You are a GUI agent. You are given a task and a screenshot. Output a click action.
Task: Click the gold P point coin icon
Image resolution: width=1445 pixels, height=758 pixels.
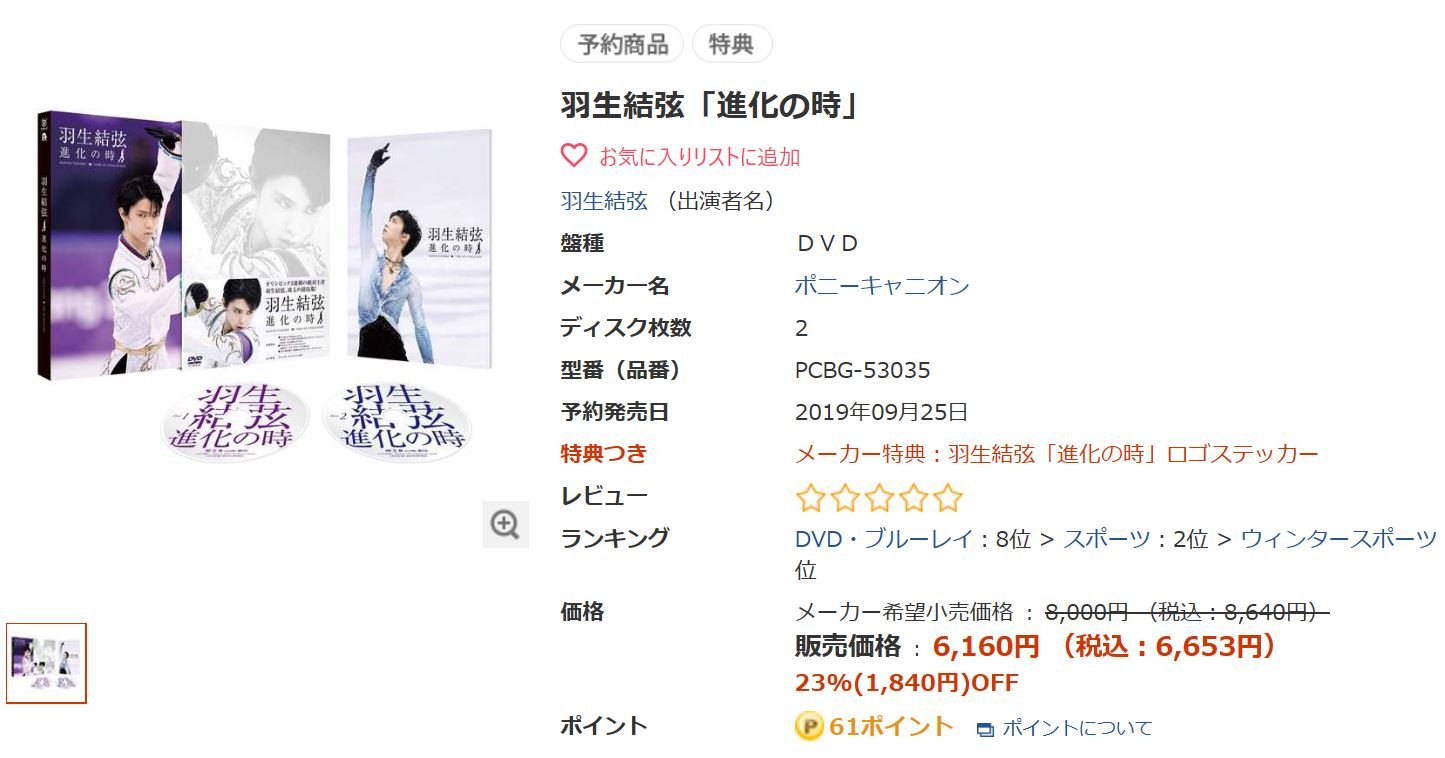pos(809,726)
